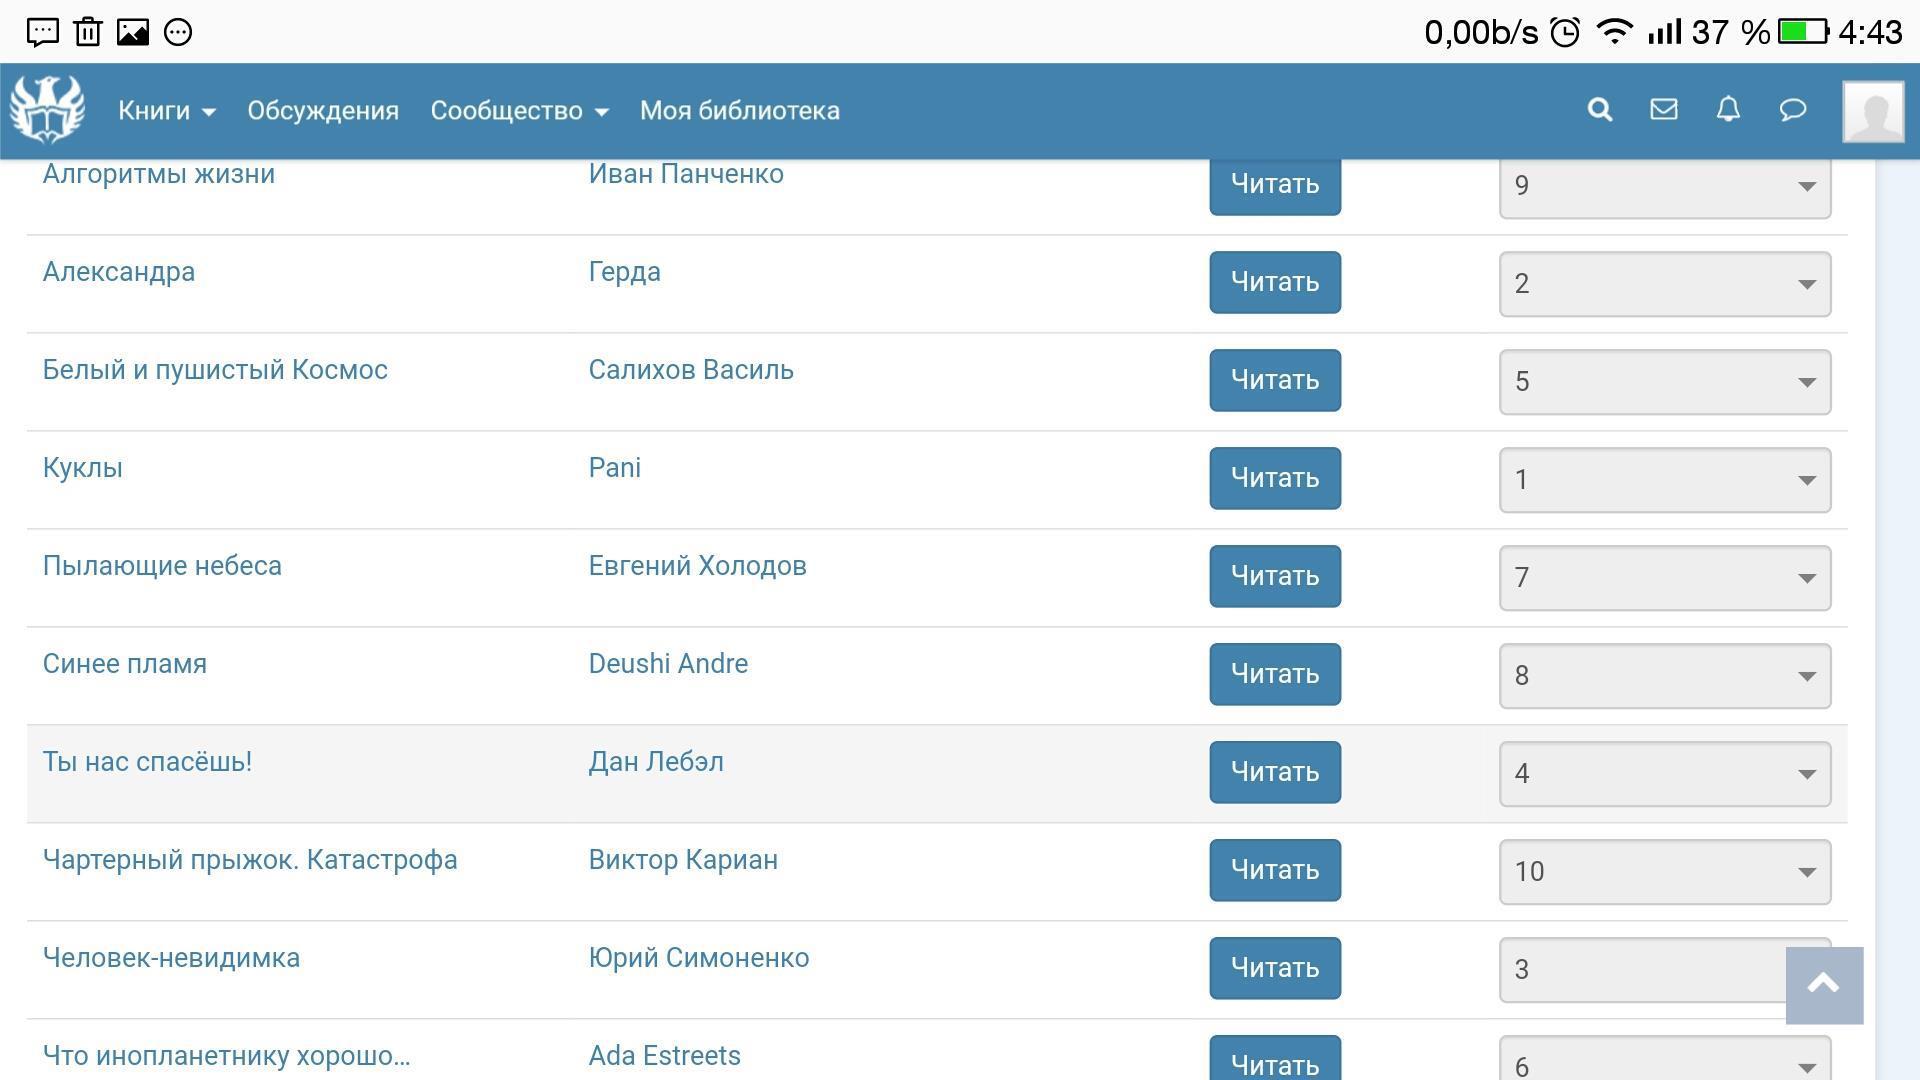Expand the Сообщество dropdown menu
Screen dimensions: 1920x1080
point(519,111)
